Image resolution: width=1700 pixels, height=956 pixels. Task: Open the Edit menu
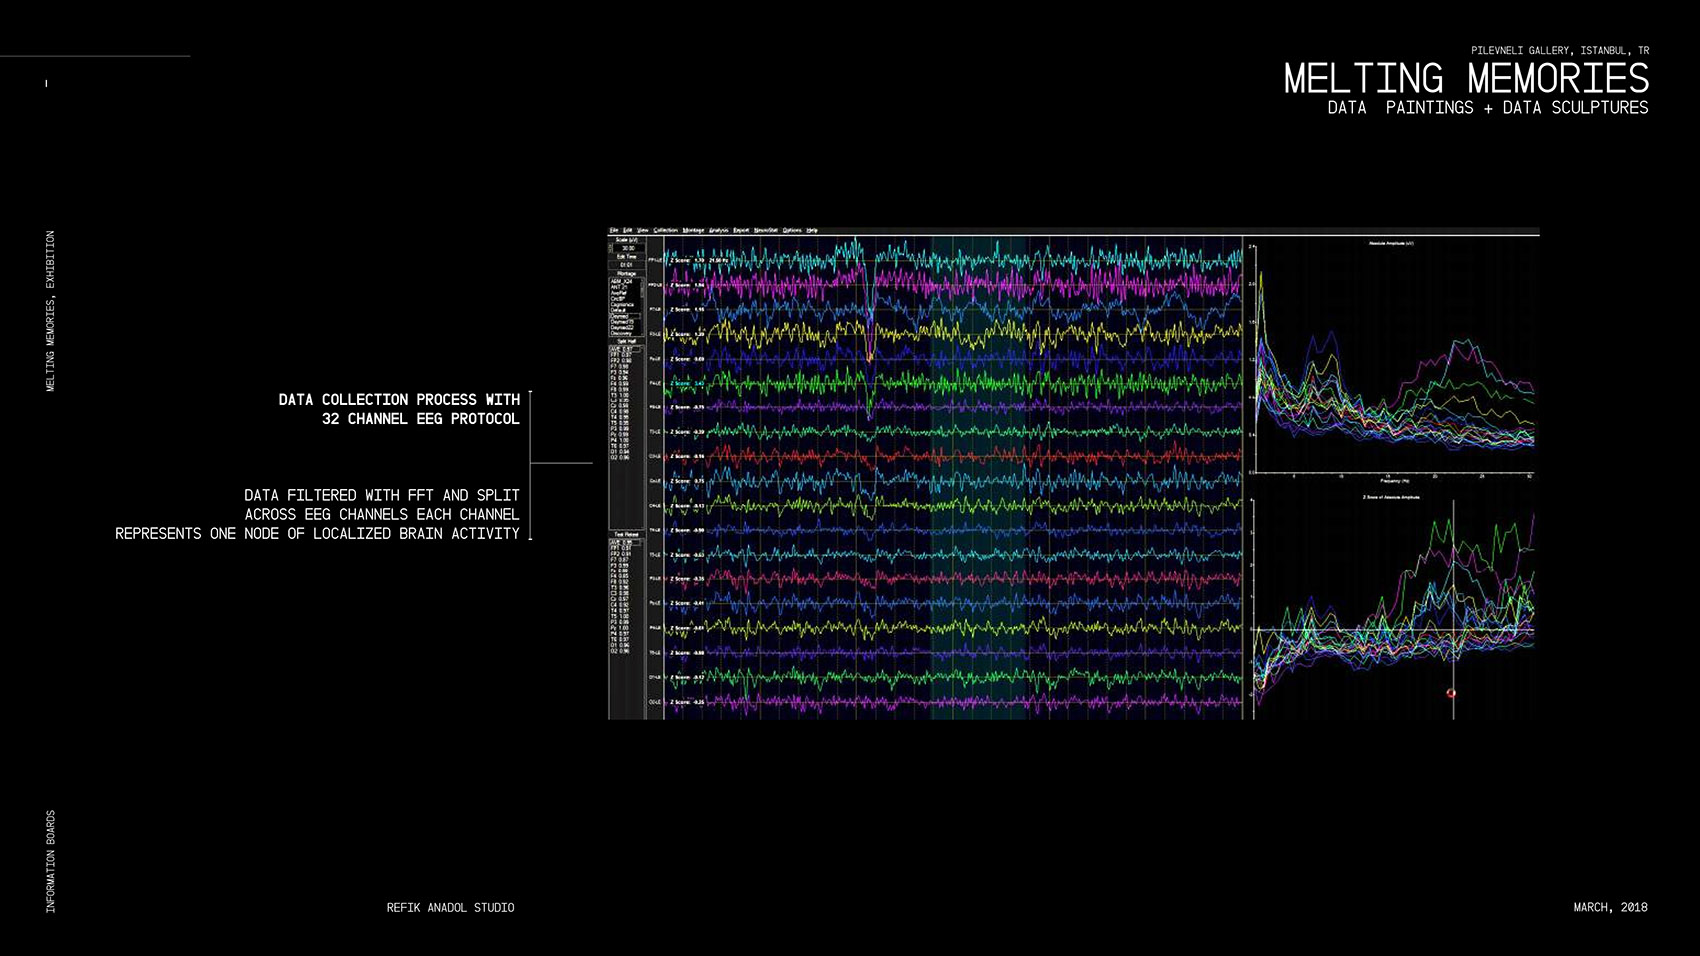(x=628, y=230)
